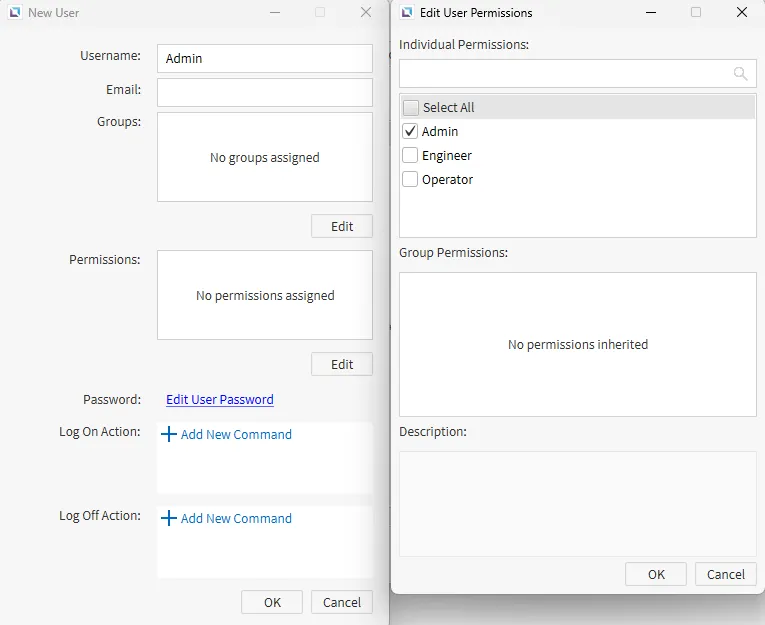
Task: Confirm permissions with the OK button
Action: (656, 574)
